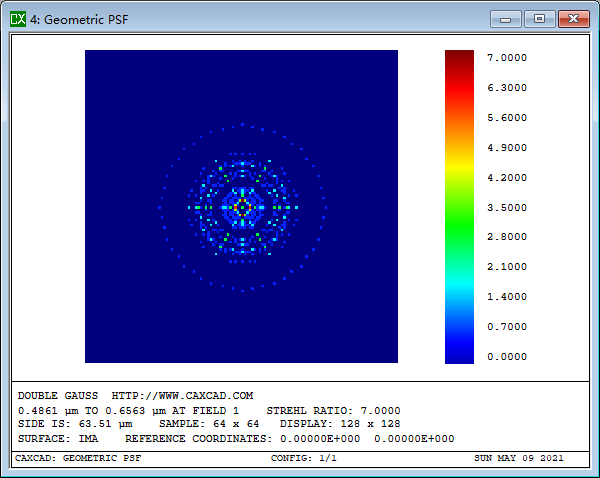Click the HTTP://WWW.CAXCAD.COM text
This screenshot has height=478, width=600.
[x=182, y=395]
